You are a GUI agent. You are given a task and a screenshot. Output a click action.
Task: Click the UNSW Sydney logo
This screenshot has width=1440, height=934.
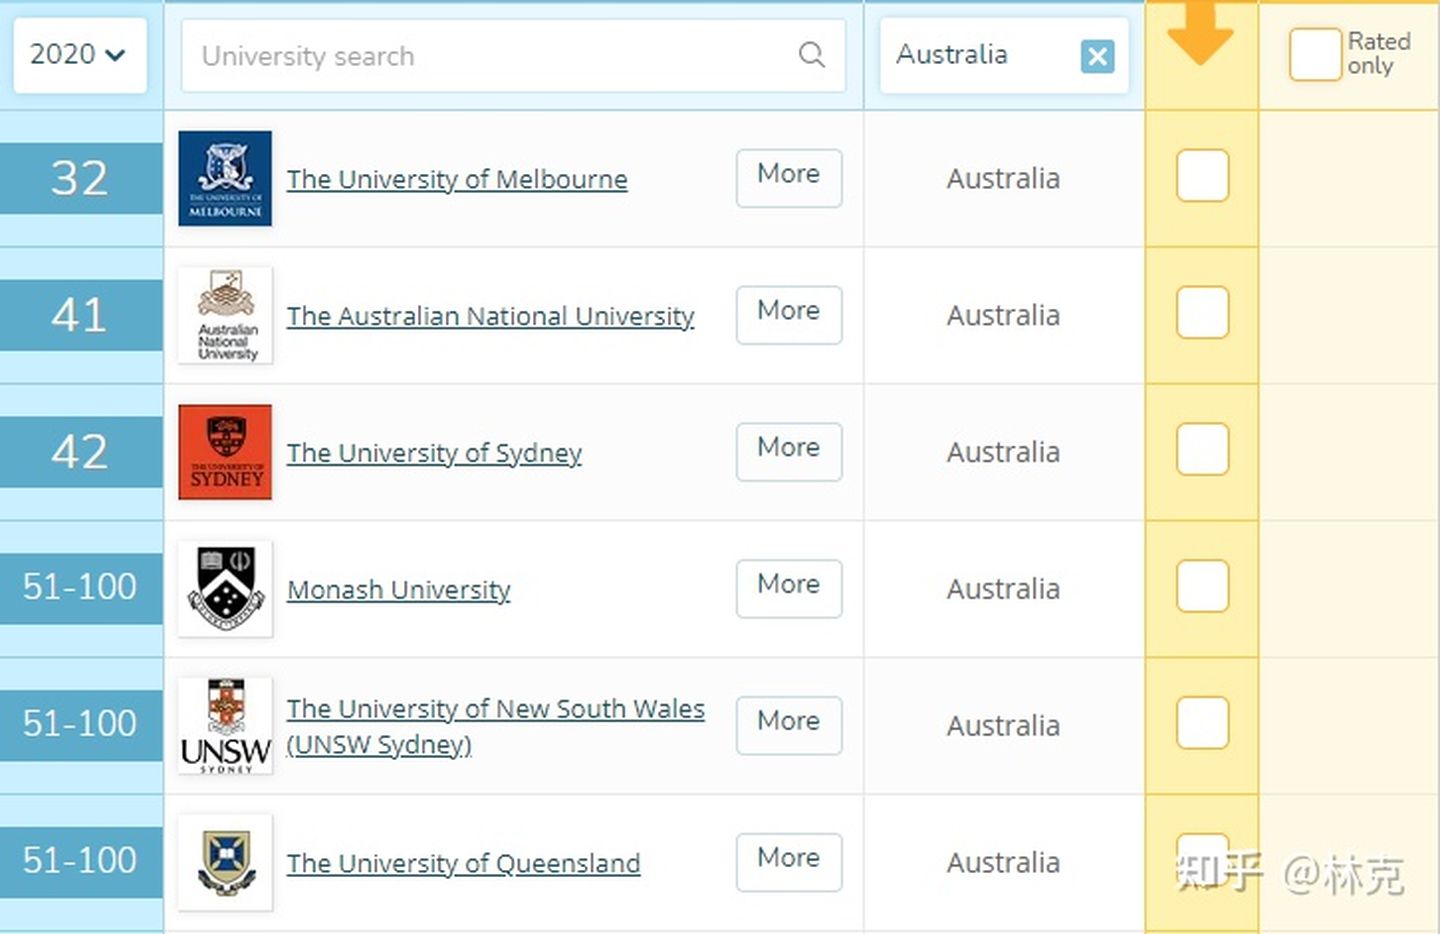(225, 726)
